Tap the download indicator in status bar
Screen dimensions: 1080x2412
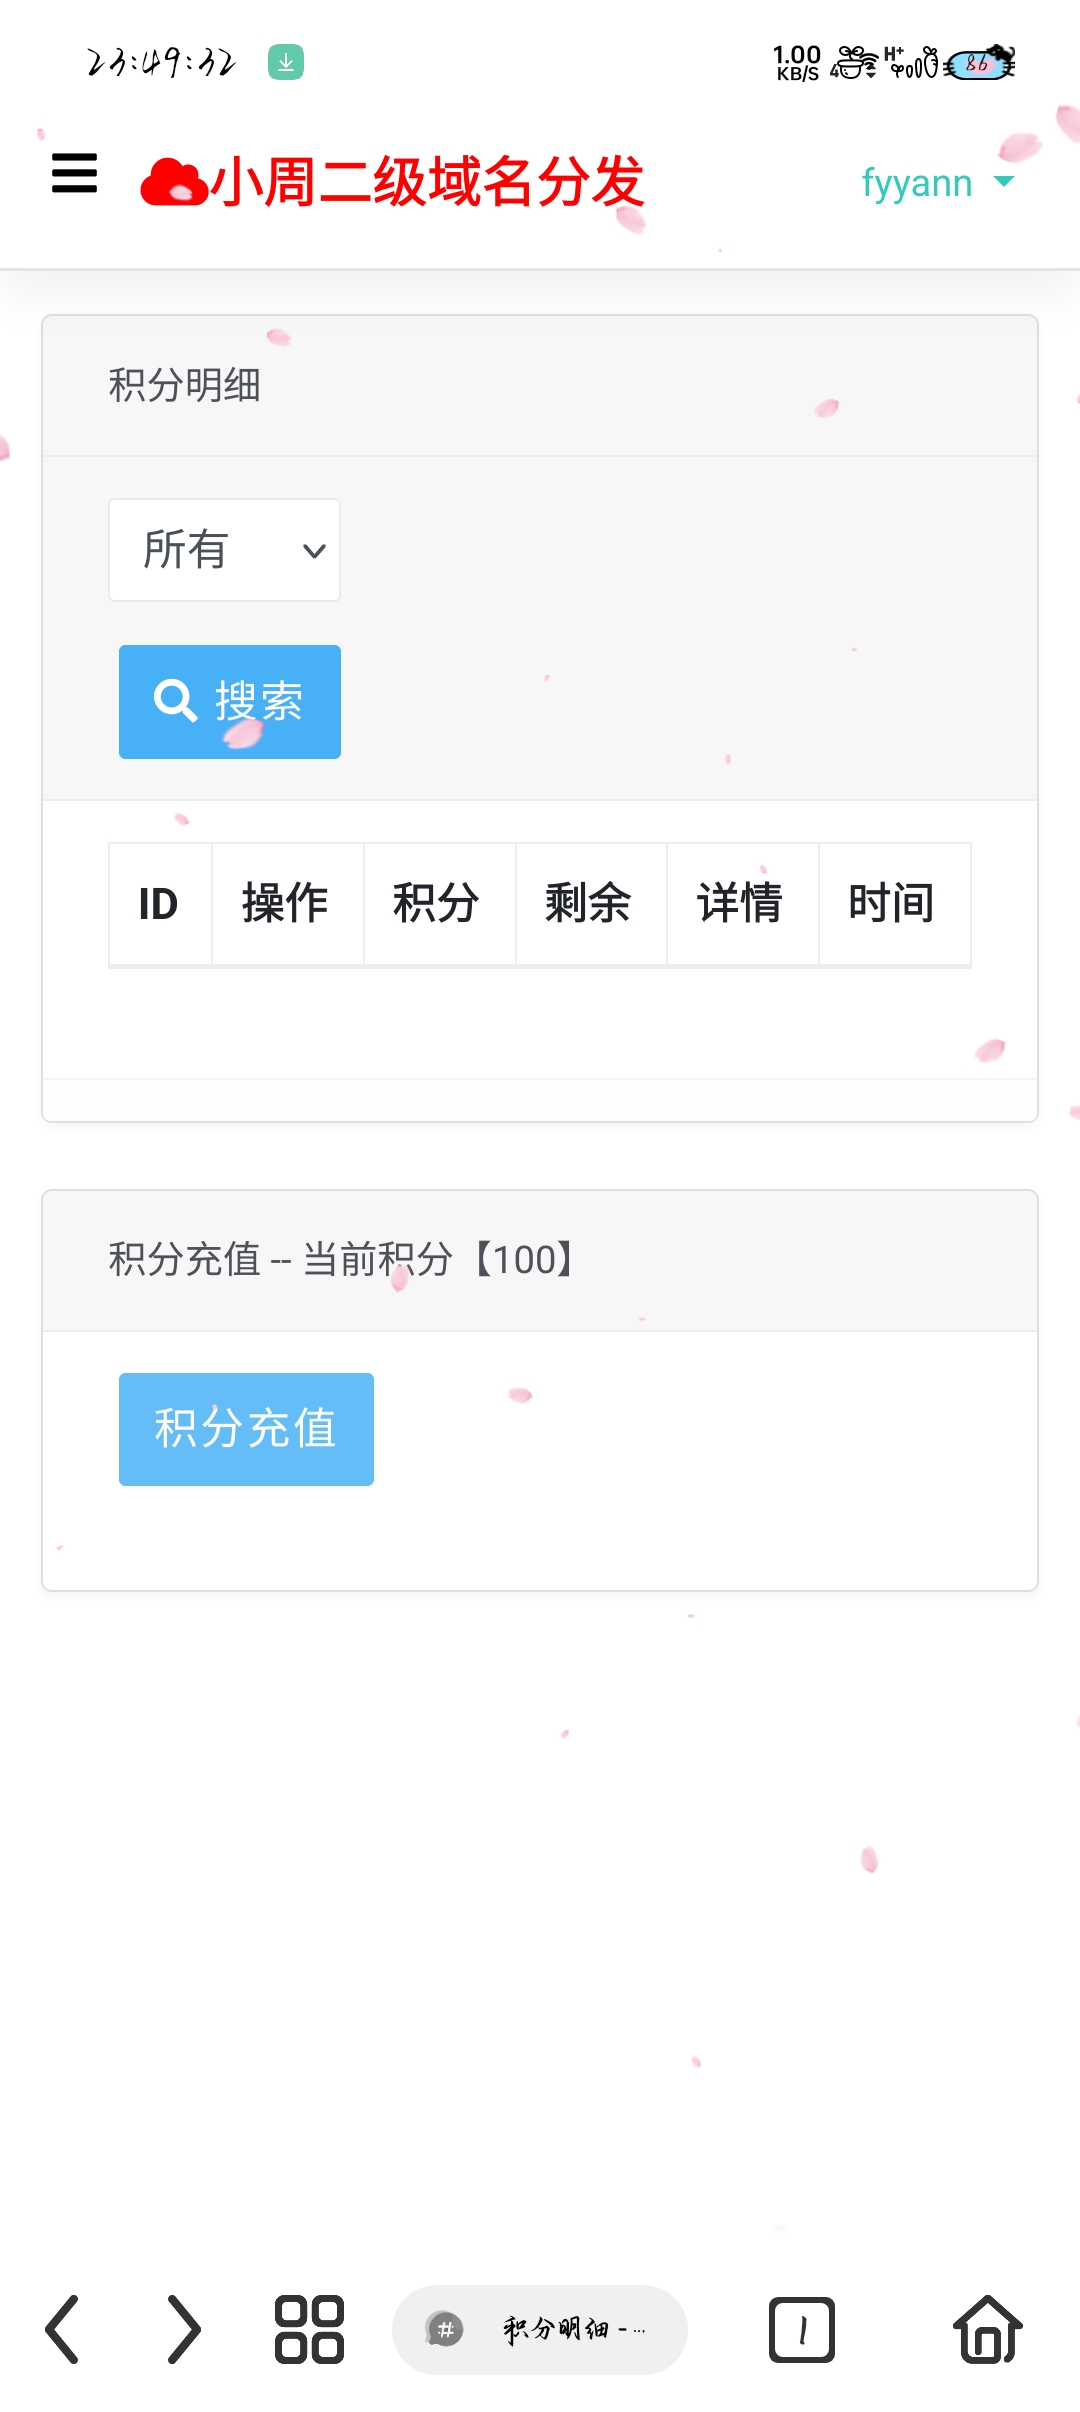click(x=286, y=62)
